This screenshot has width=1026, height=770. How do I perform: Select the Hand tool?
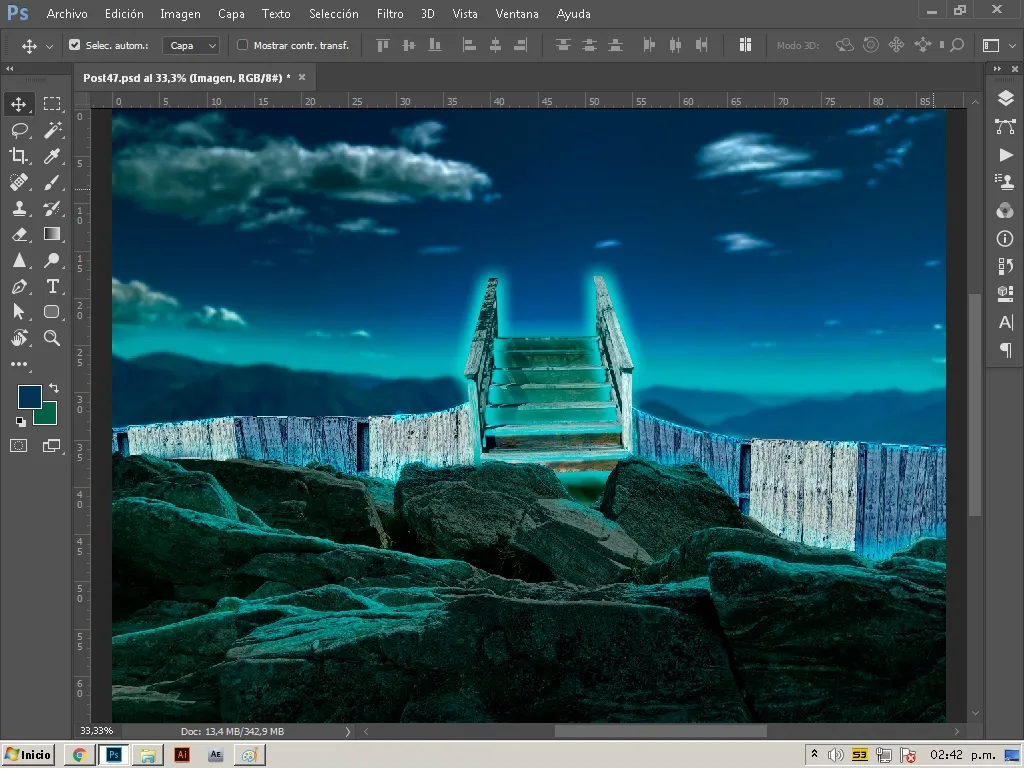[x=19, y=338]
